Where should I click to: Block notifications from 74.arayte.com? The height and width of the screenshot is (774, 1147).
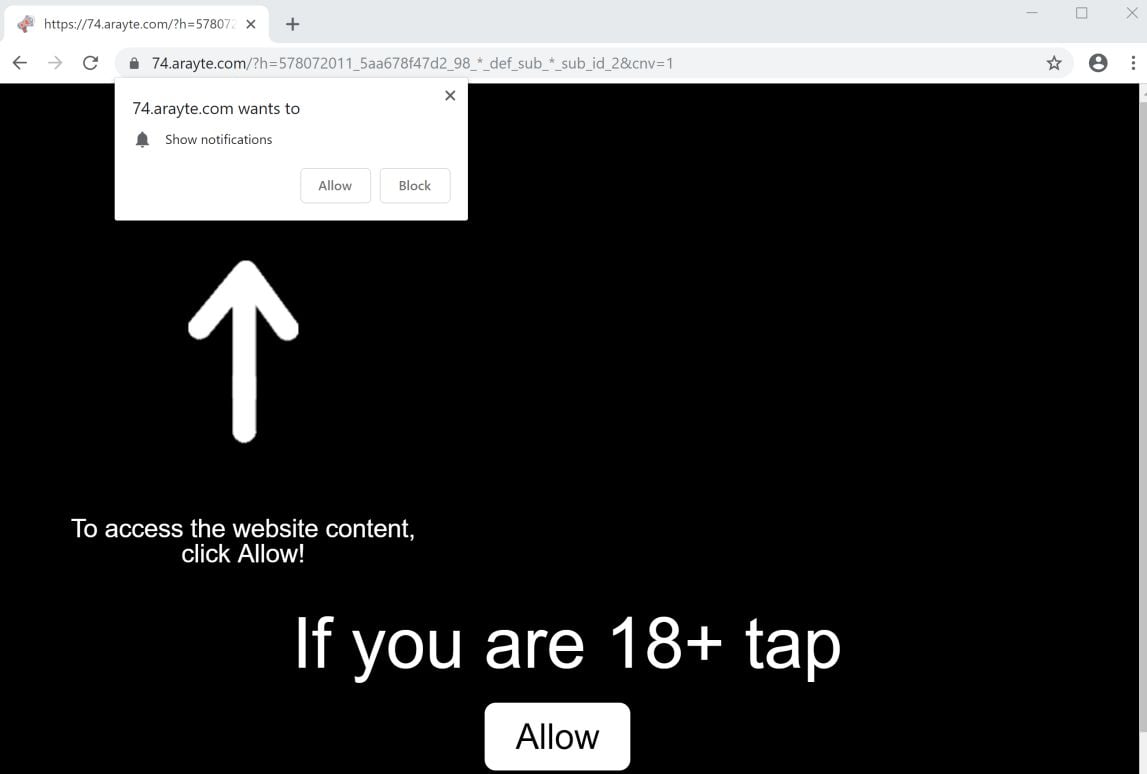[415, 186]
